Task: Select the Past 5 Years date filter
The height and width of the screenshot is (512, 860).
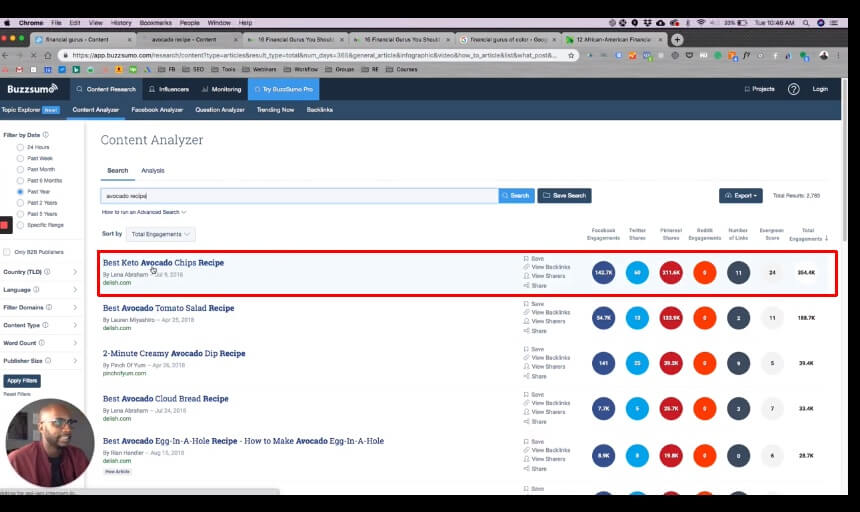Action: pyautogui.click(x=20, y=214)
